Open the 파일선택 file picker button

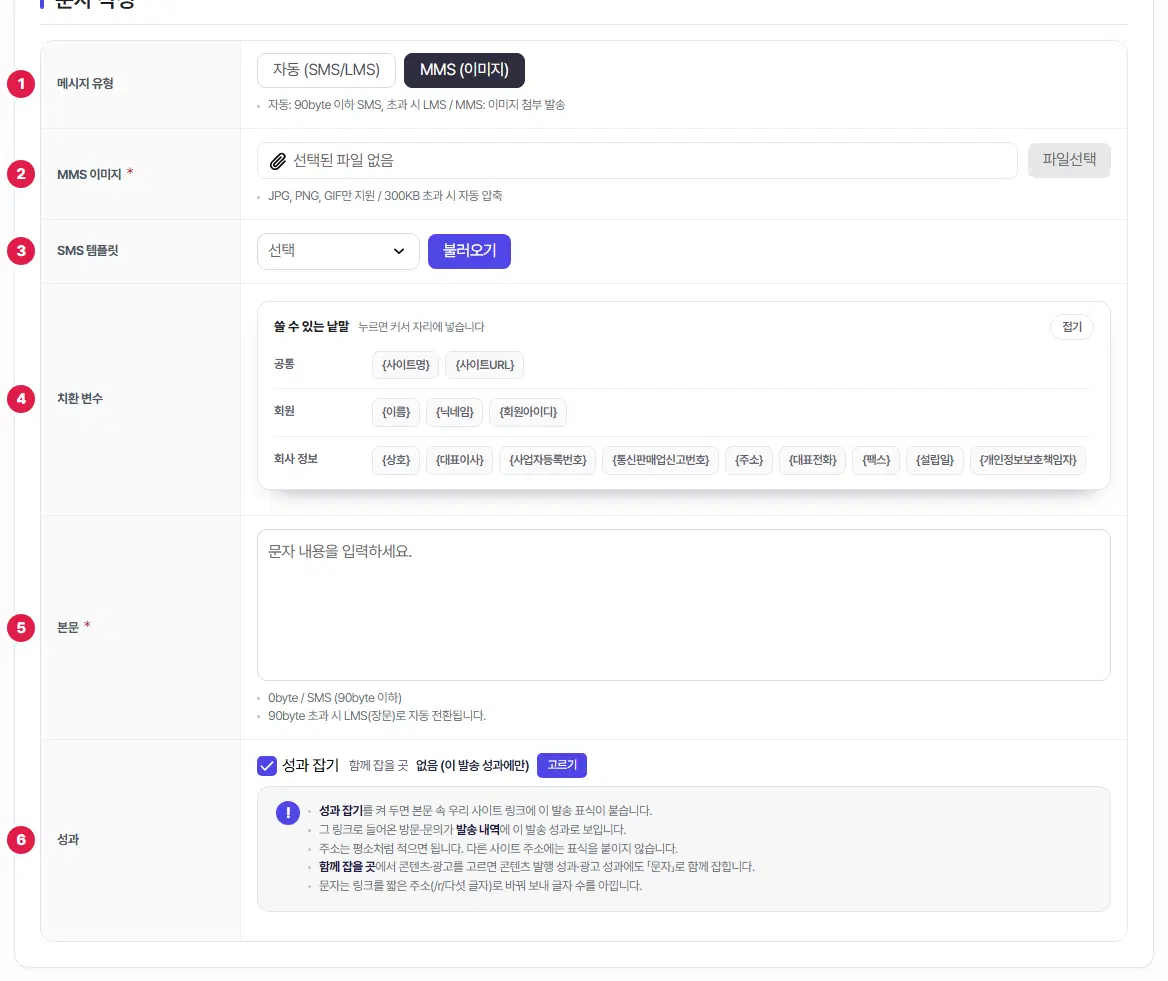[1069, 160]
